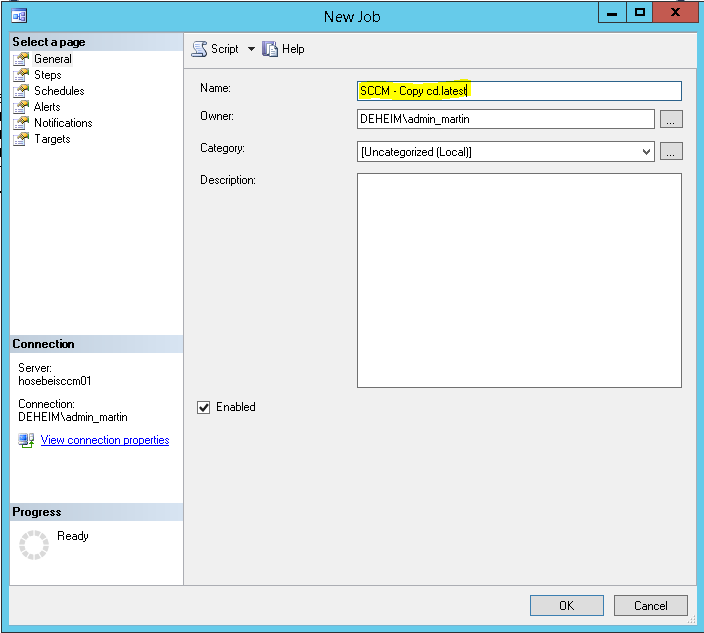Click the Script scroll icon in toolbar

coord(199,49)
